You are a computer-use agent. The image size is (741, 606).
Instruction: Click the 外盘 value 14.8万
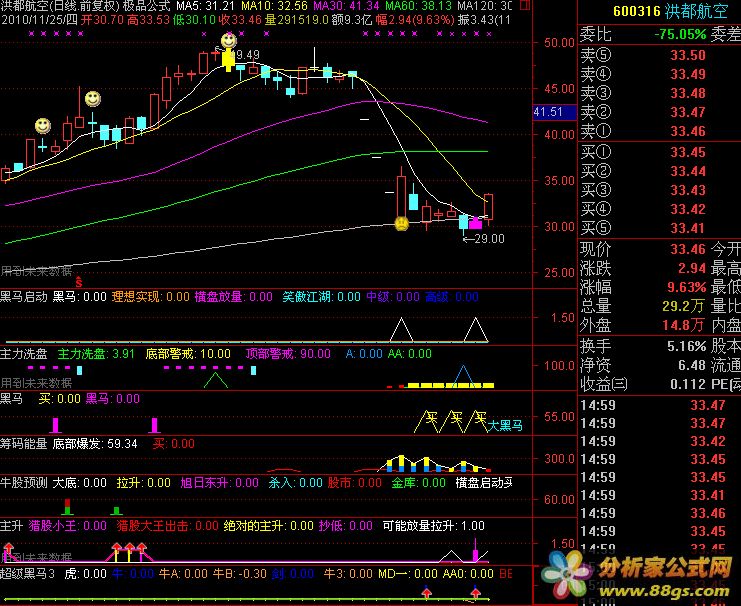(x=683, y=325)
